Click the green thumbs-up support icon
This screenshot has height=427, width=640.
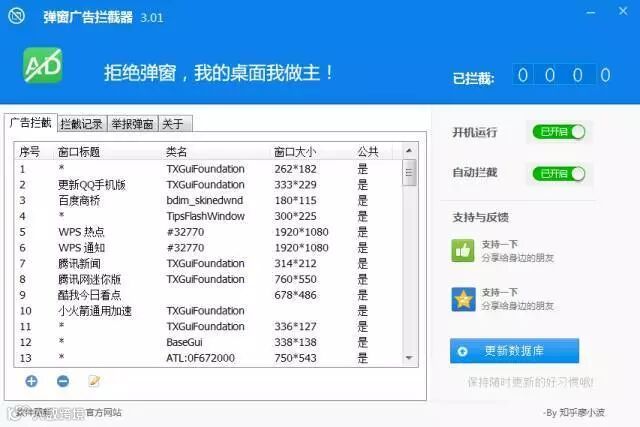pos(463,250)
